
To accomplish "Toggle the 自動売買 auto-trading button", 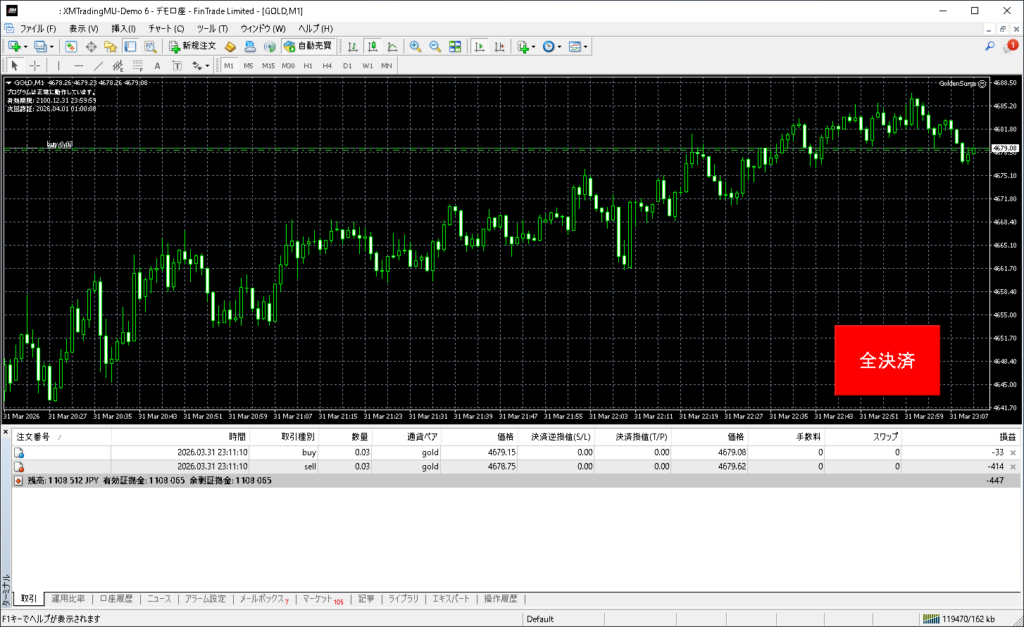I will point(308,46).
